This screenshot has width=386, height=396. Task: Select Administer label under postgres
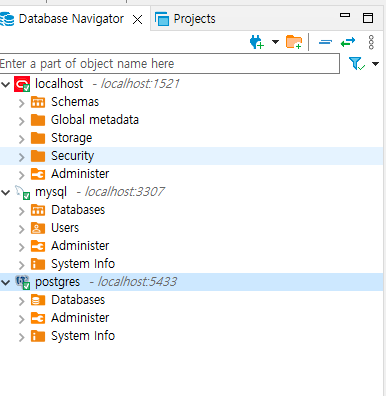(x=80, y=318)
